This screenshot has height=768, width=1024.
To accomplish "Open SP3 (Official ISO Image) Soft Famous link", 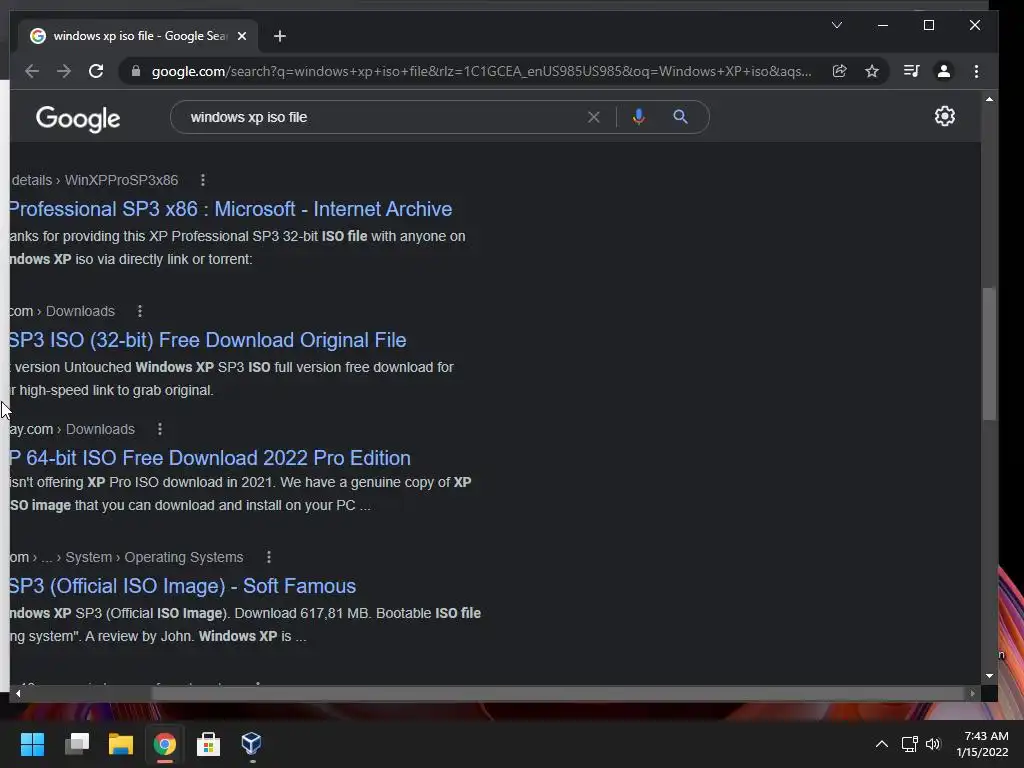I will point(183,586).
